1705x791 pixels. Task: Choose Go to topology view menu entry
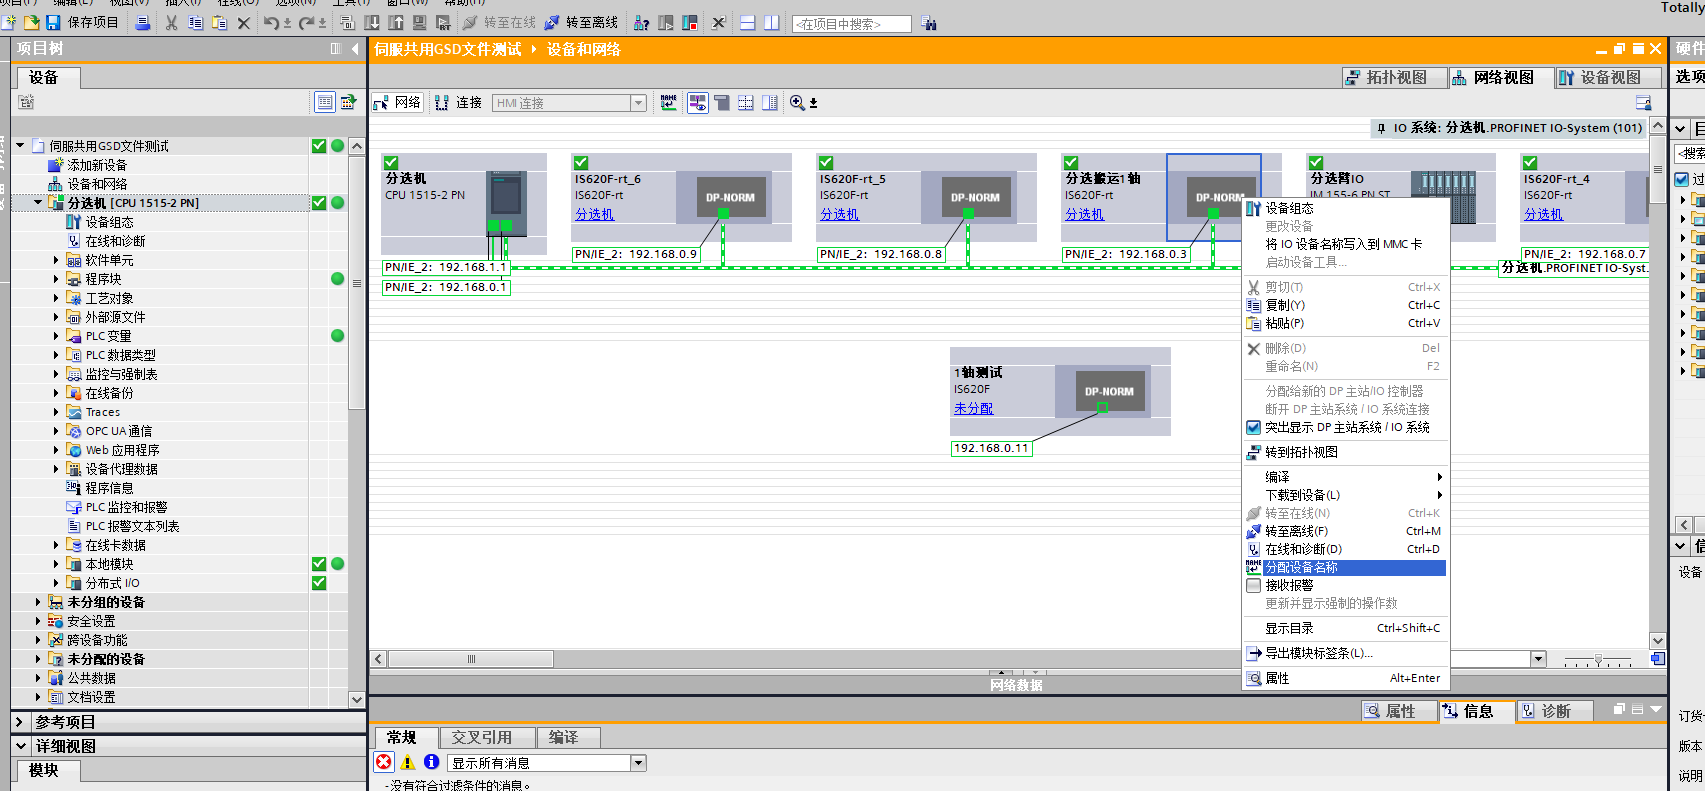click(1346, 452)
